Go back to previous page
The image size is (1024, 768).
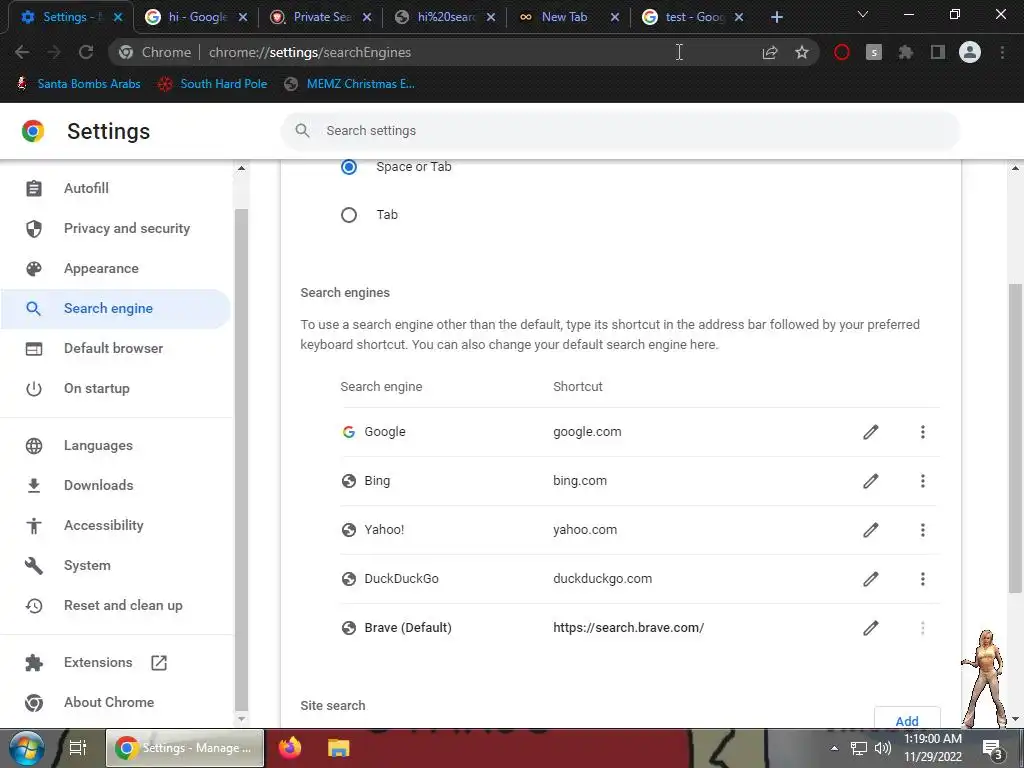click(22, 52)
